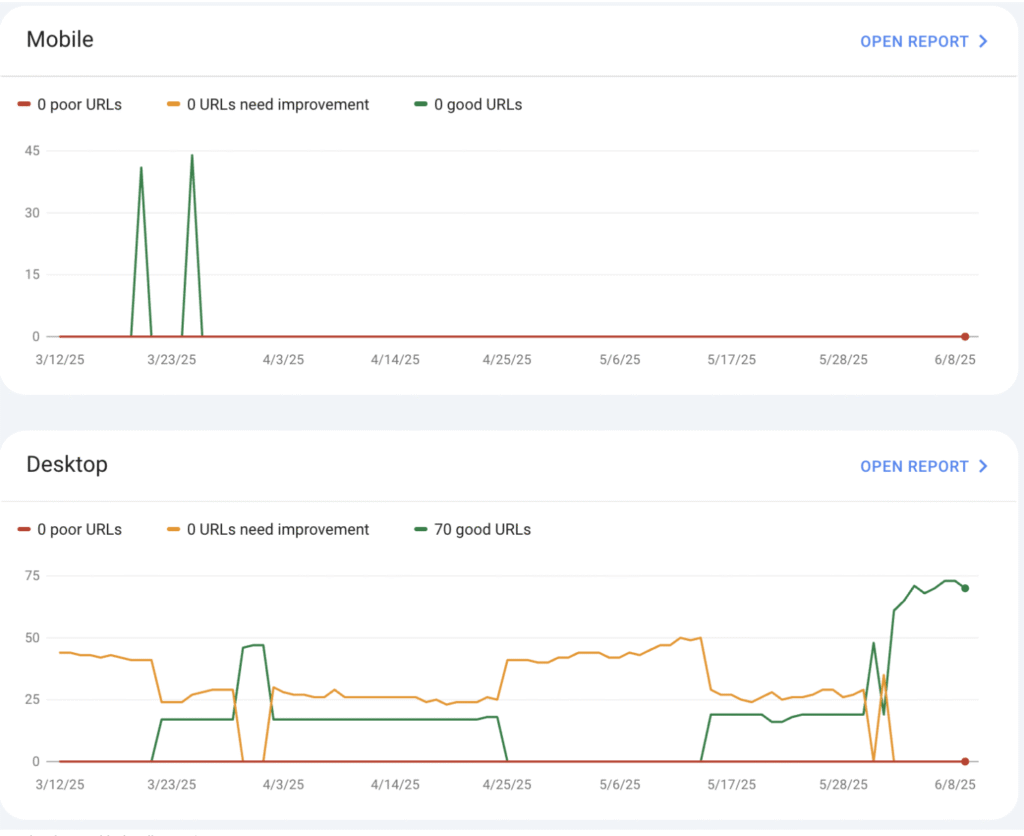Click the Desktop card heading

coord(67,464)
